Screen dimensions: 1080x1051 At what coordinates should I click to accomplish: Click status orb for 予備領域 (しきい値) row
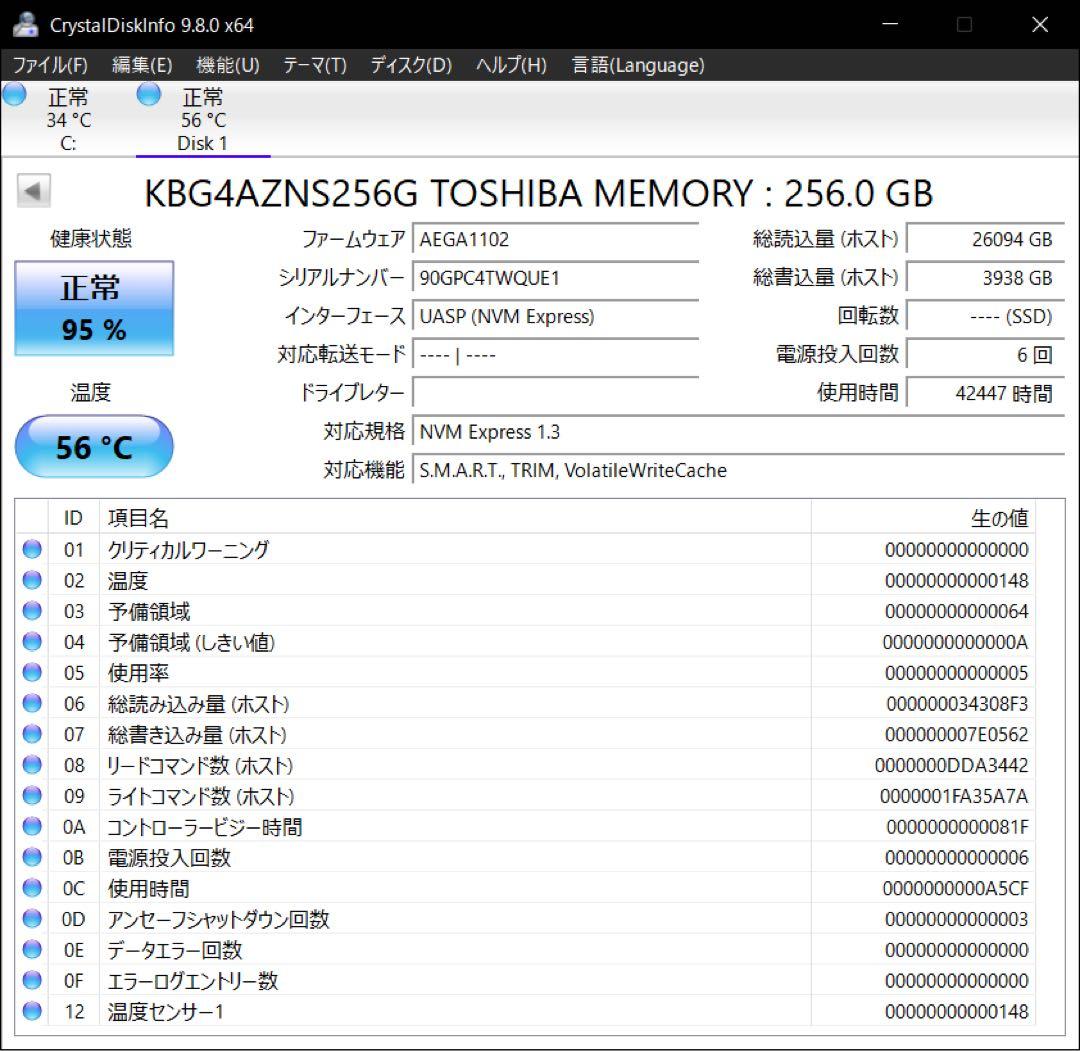(x=32, y=641)
